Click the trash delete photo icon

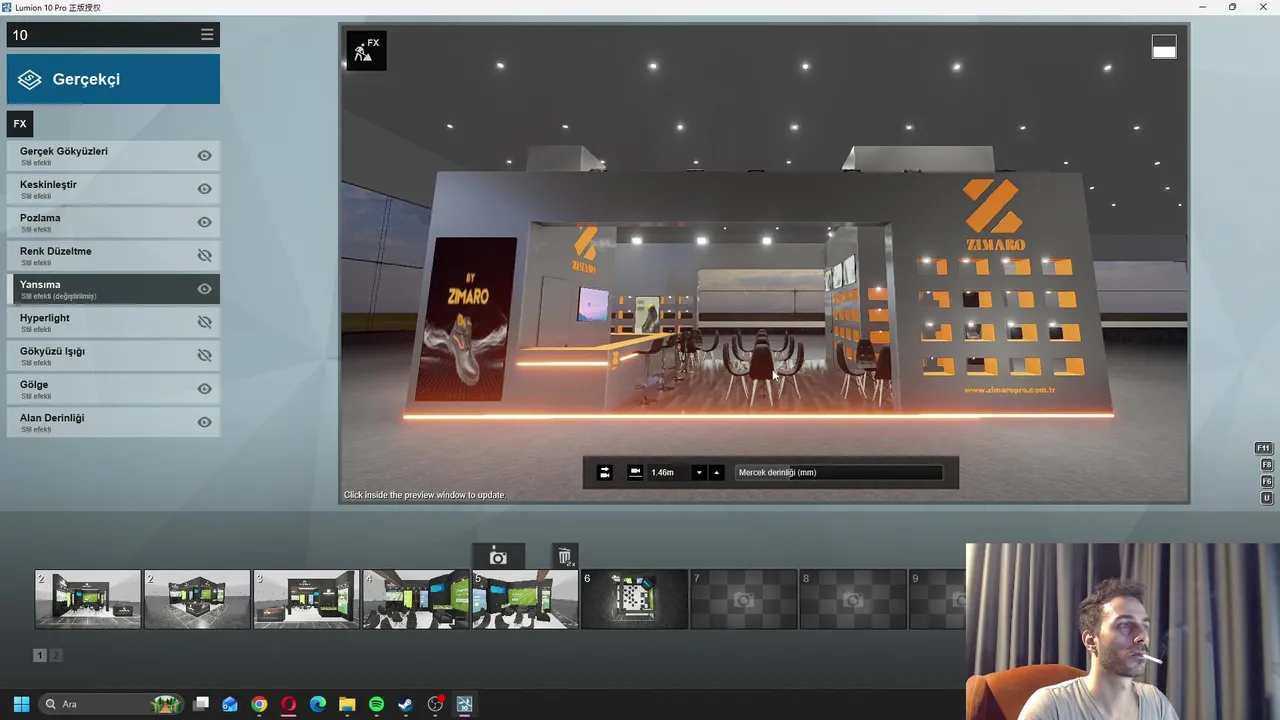point(565,557)
